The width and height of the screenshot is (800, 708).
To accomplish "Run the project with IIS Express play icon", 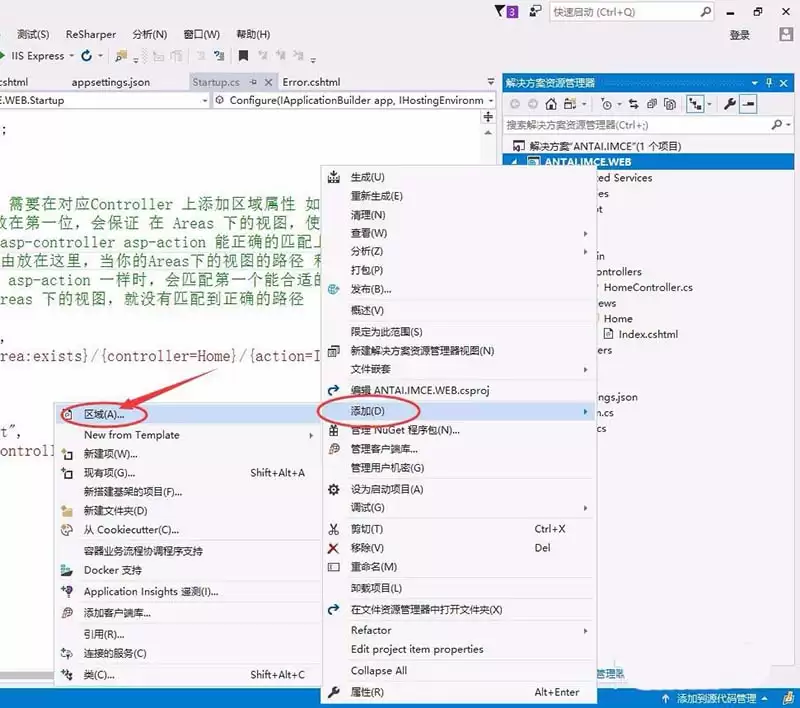I will pyautogui.click(x=5, y=57).
